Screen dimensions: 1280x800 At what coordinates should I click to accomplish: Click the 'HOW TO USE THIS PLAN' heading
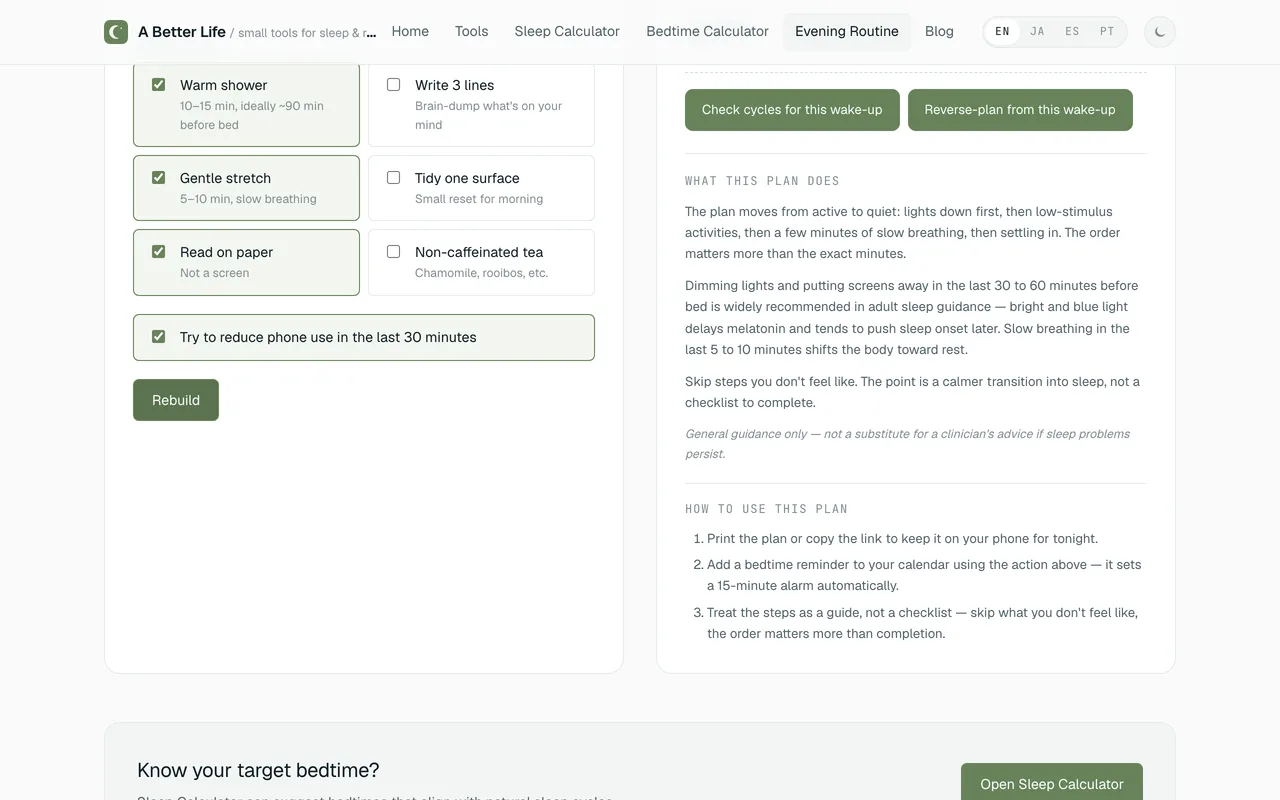[766, 509]
